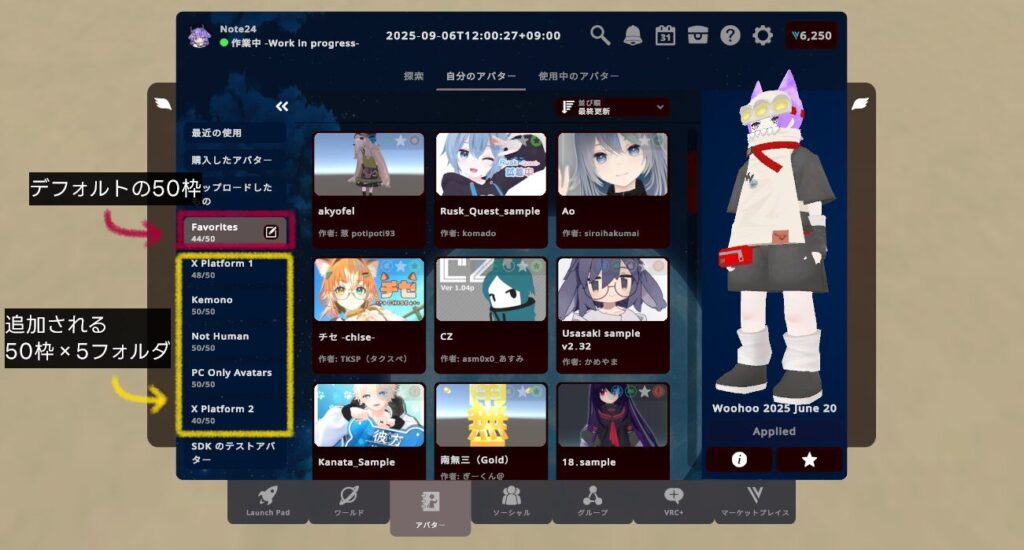
Task: Open notifications bell icon
Action: 632,35
